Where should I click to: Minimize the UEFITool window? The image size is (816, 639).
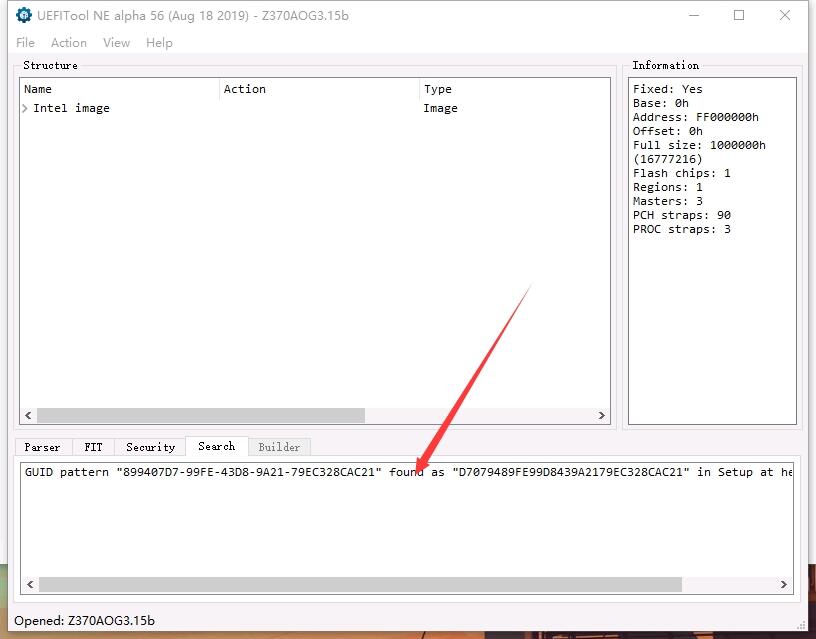click(x=694, y=15)
